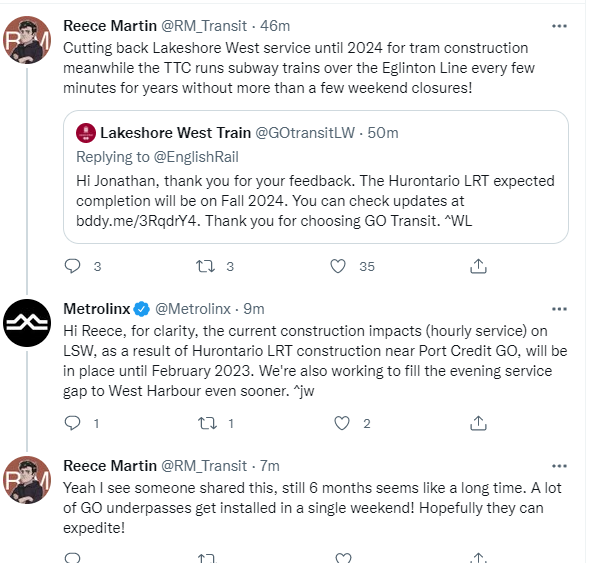
Task: Share Reece Martin's first tweet
Action: tap(478, 266)
